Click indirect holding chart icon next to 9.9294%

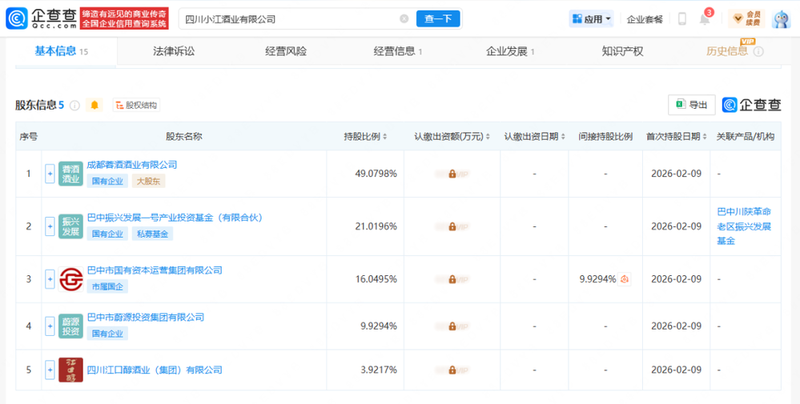point(625,278)
